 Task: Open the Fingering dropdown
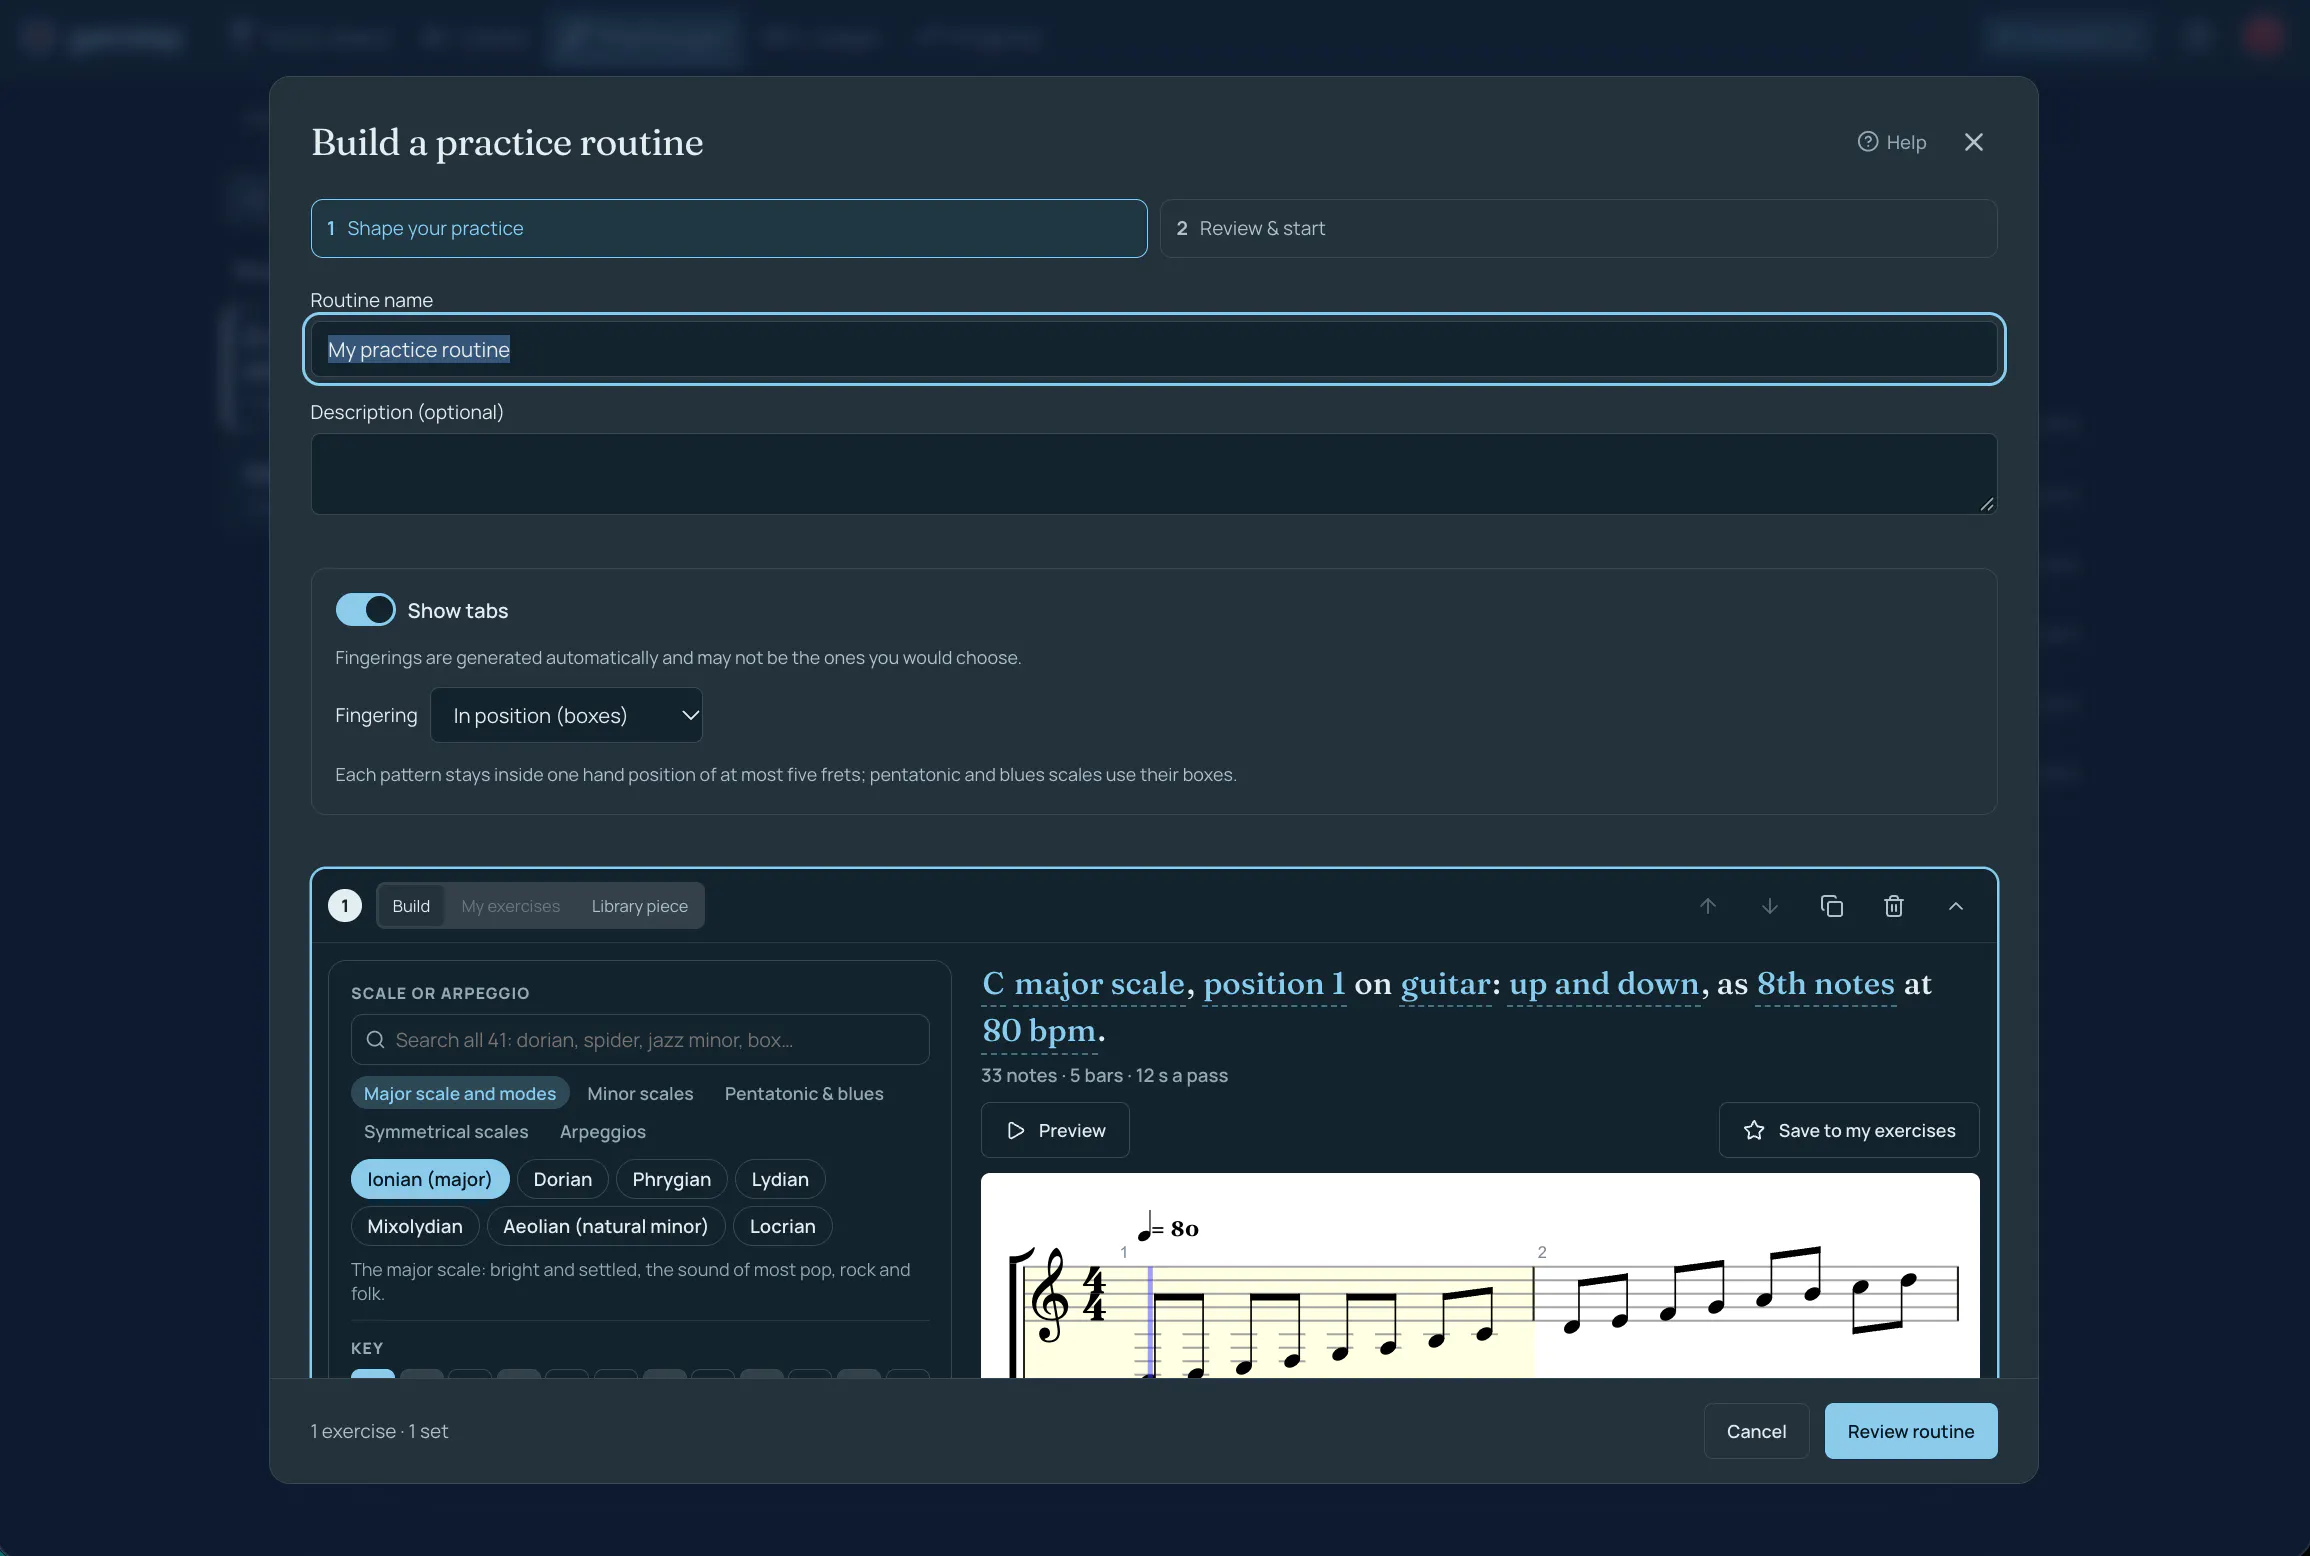[566, 715]
